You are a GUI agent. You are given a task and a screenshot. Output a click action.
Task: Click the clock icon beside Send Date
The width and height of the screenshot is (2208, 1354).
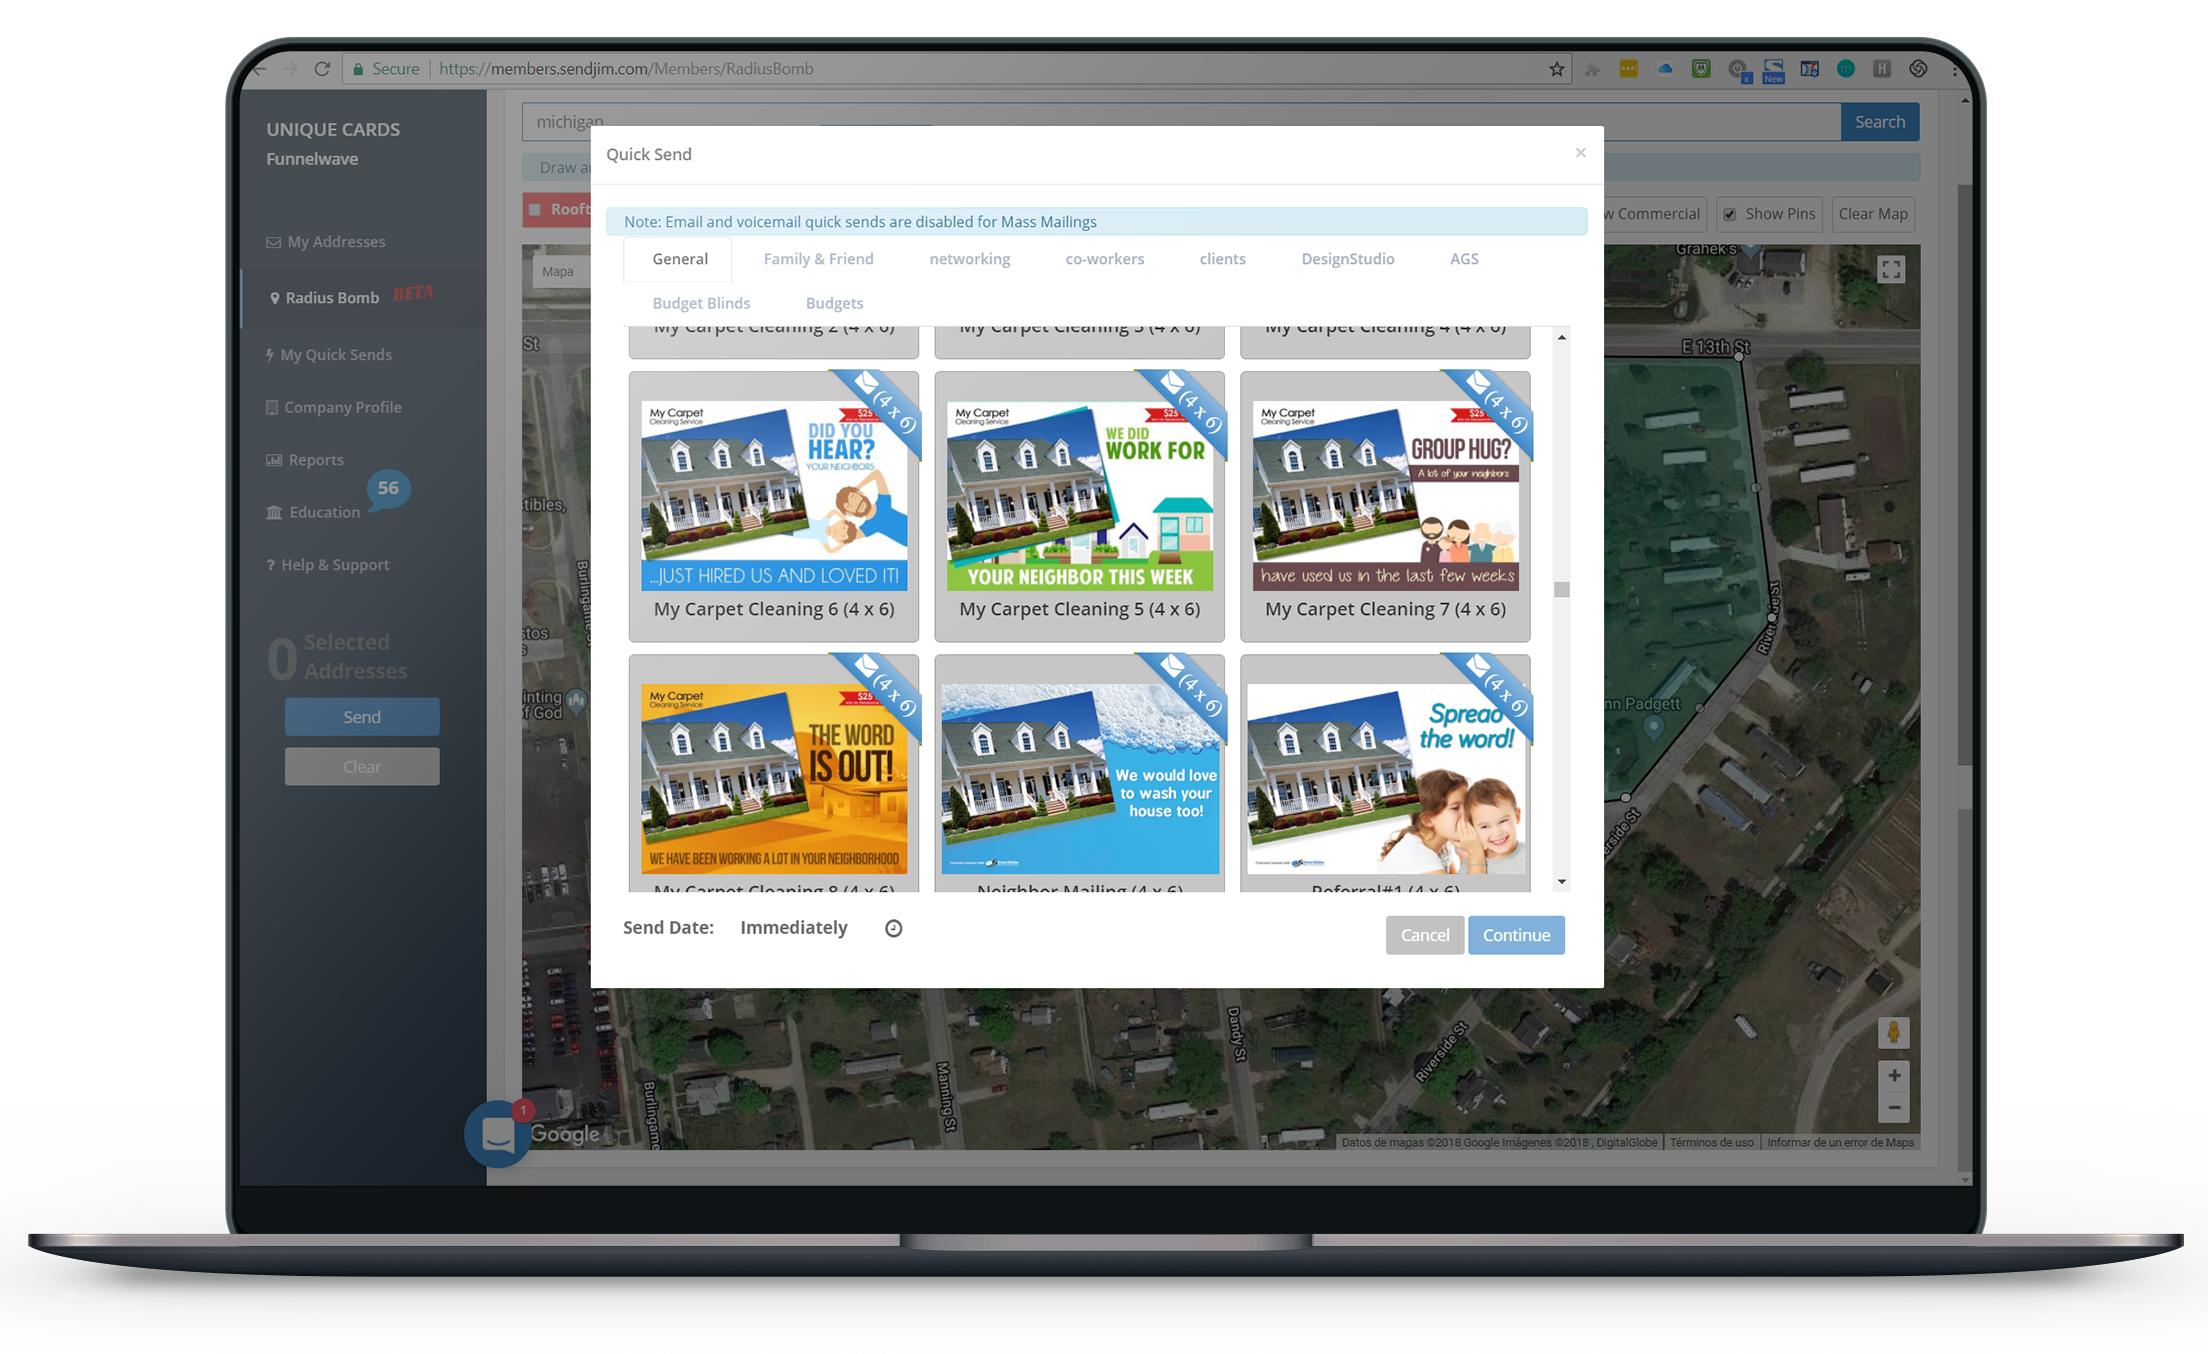tap(894, 928)
